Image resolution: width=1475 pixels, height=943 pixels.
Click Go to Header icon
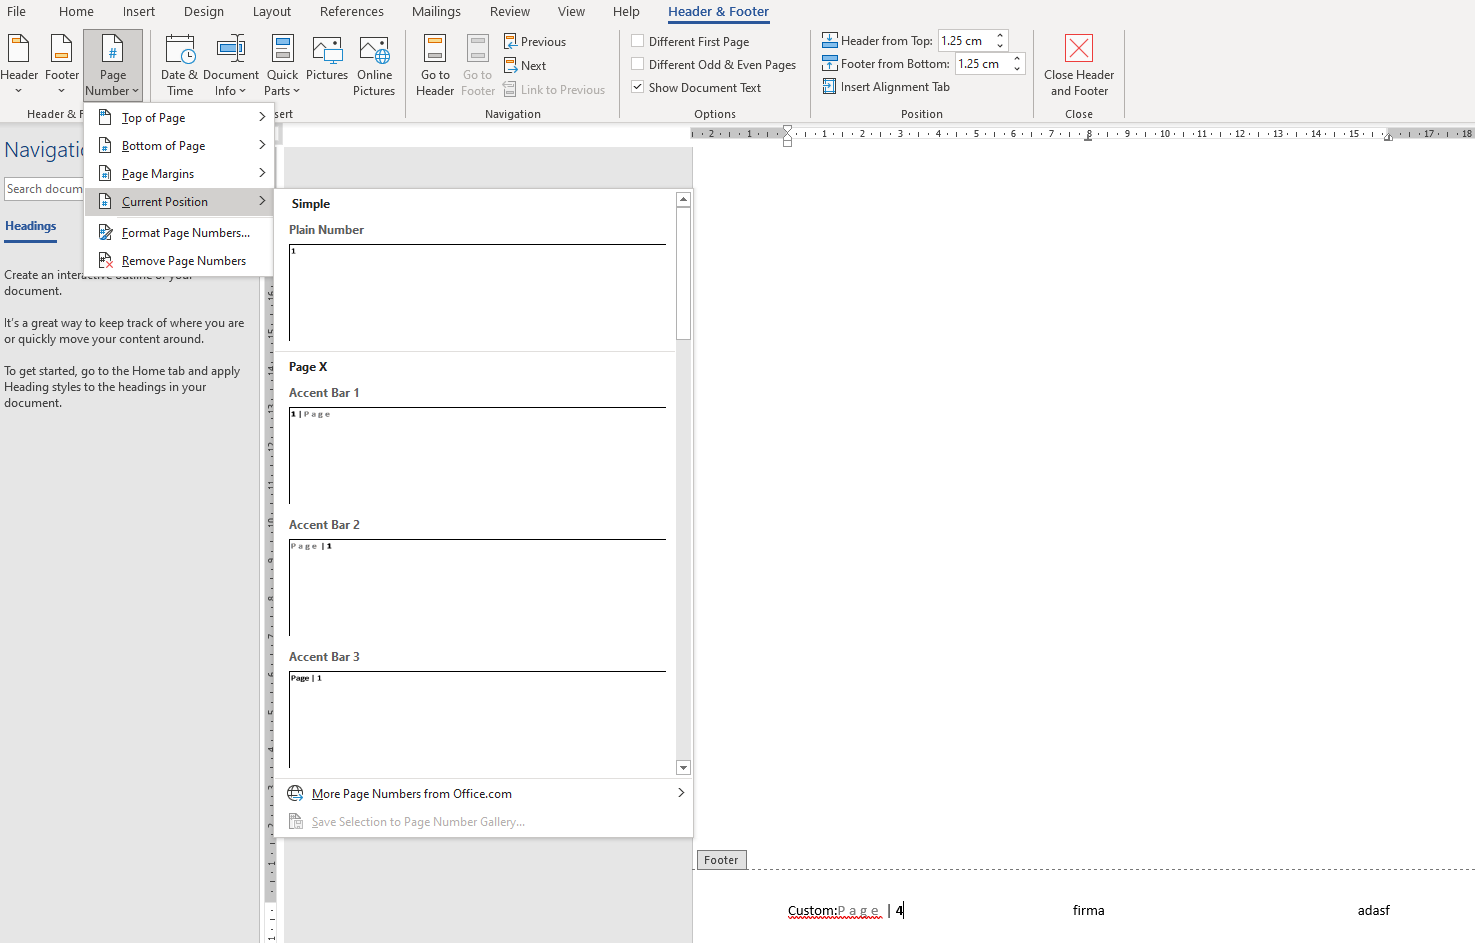tap(435, 50)
